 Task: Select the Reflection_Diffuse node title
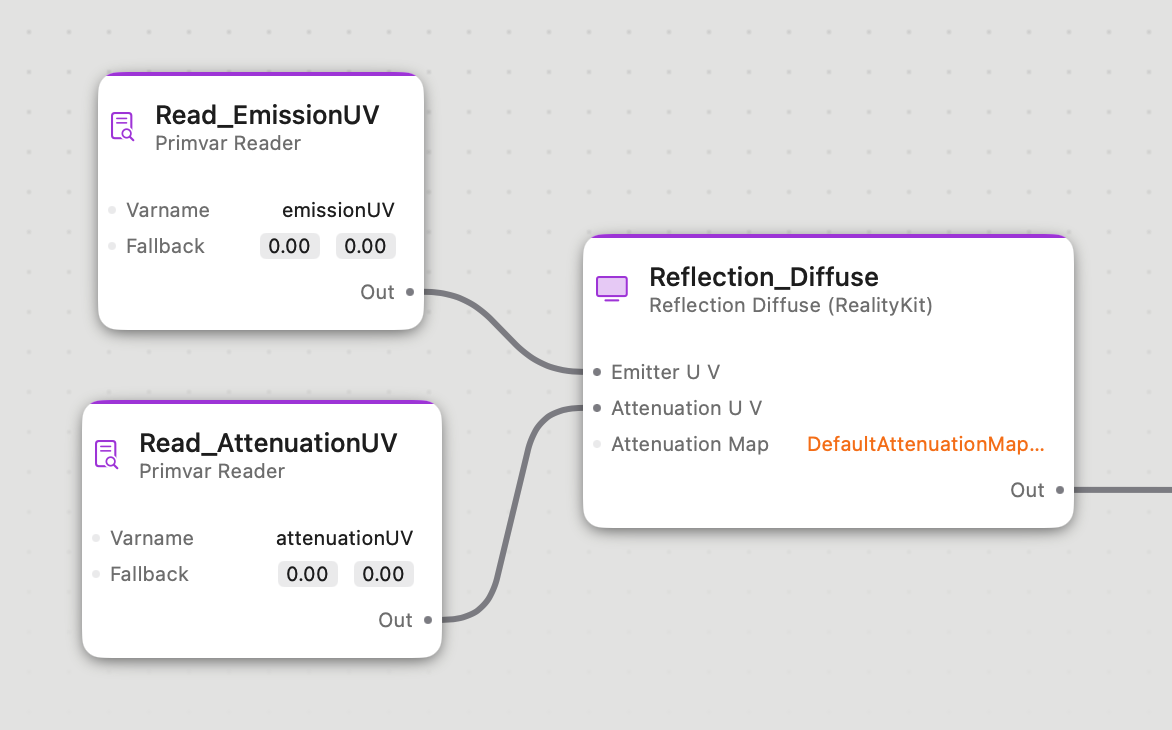click(x=764, y=277)
